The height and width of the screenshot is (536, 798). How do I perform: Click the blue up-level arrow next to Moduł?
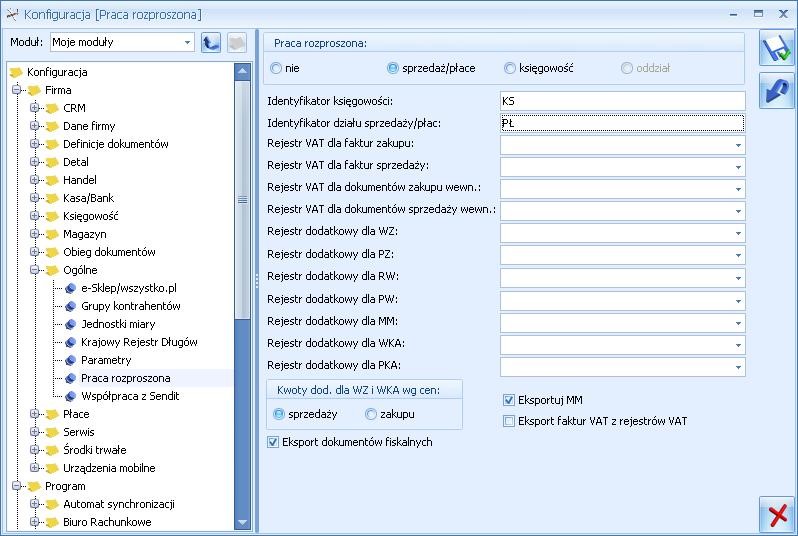pyautogui.click(x=211, y=42)
